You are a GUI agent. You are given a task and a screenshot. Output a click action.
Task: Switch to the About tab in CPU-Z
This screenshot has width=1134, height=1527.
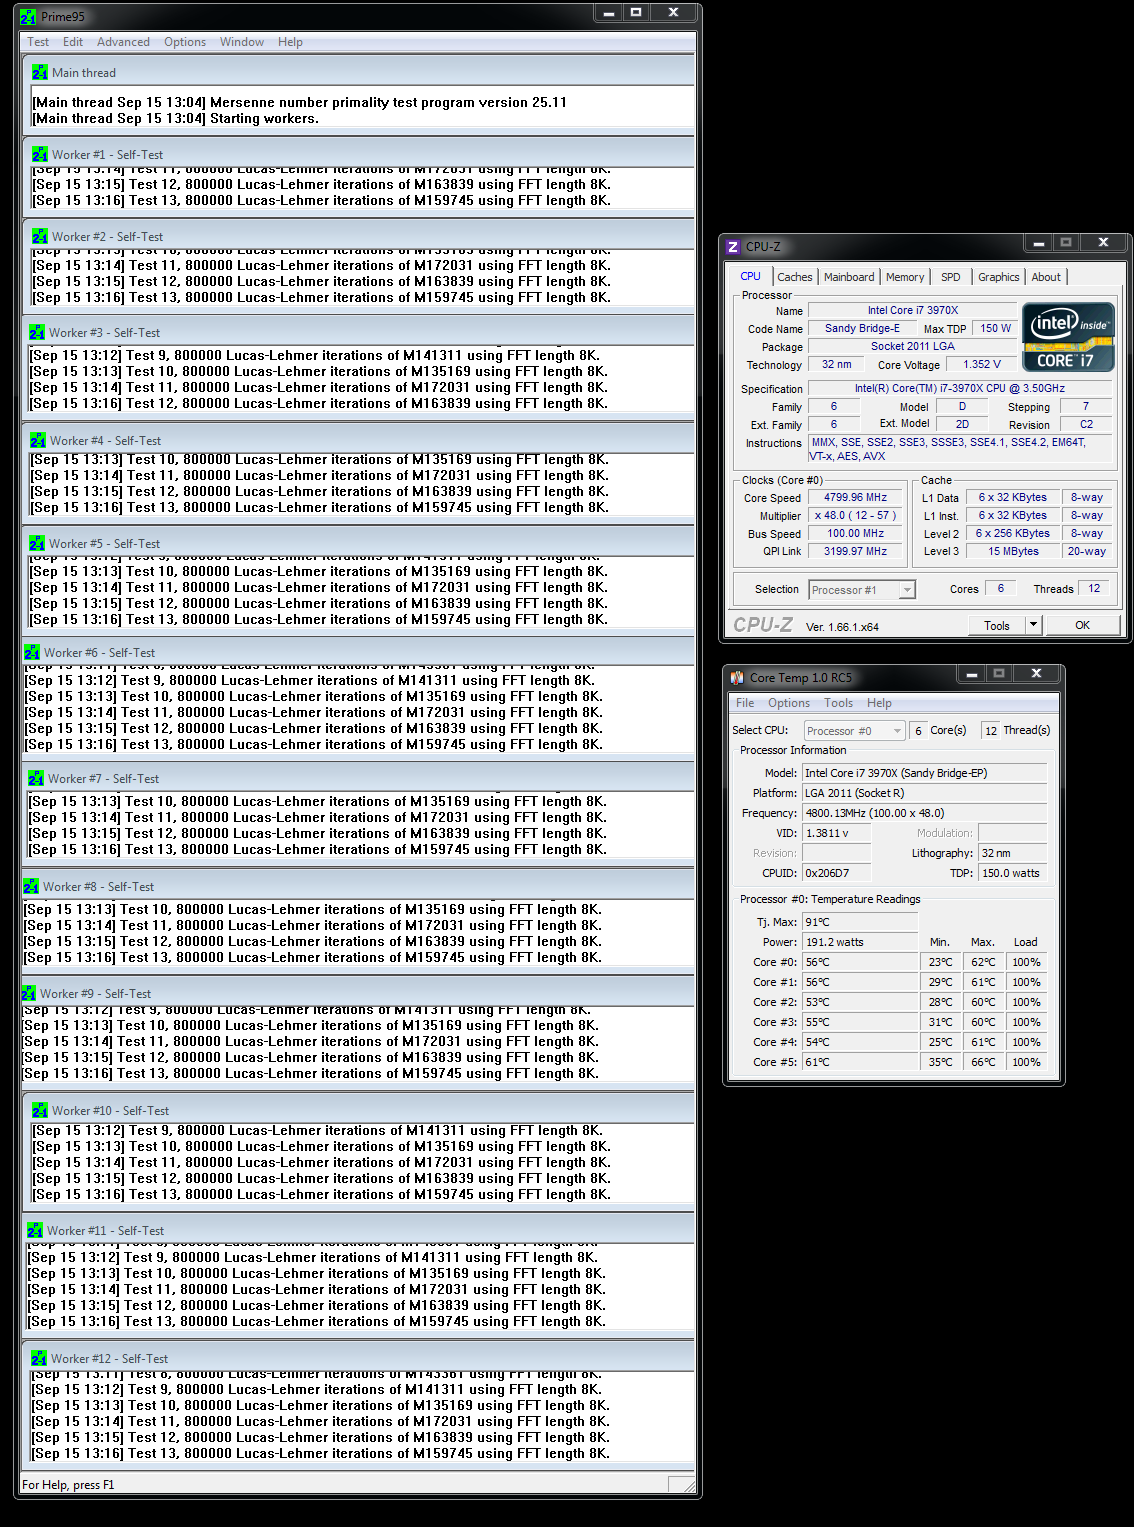(1046, 277)
